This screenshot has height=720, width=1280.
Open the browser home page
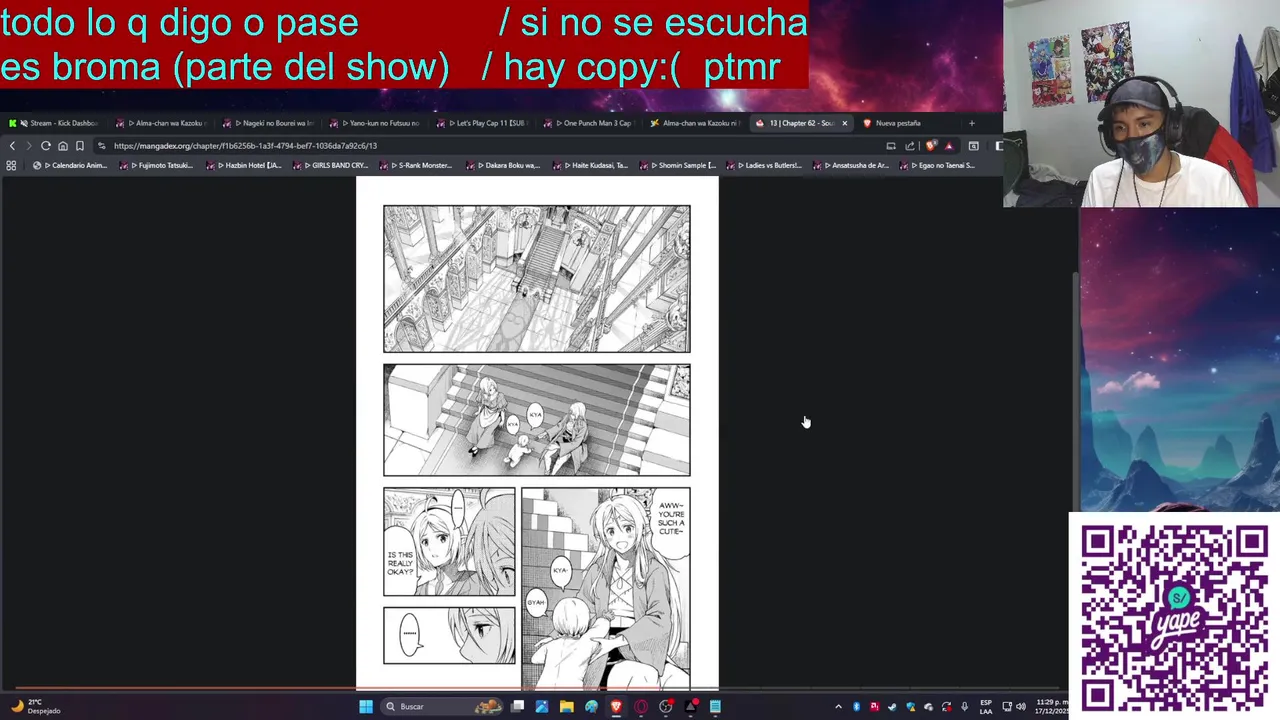[63, 146]
